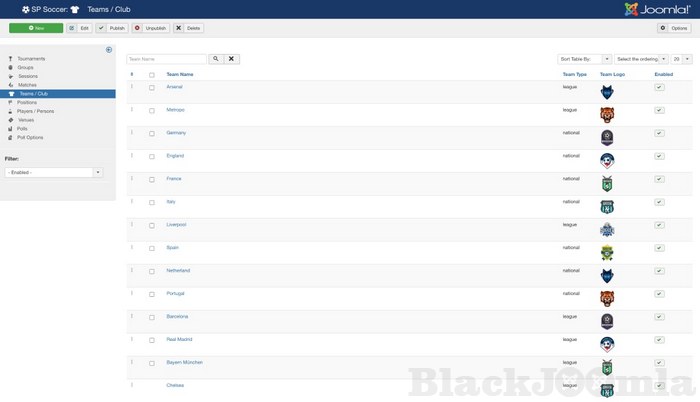700x402 pixels.
Task: Select the England row checkbox
Action: tap(152, 156)
